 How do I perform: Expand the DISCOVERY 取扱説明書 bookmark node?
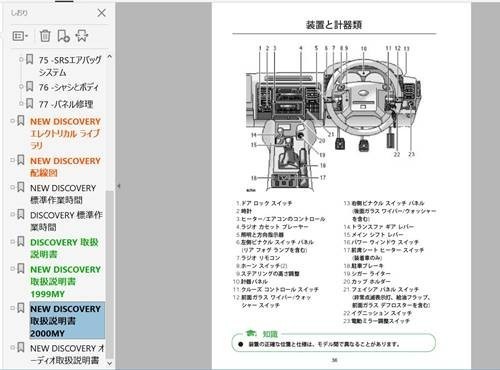(12, 241)
